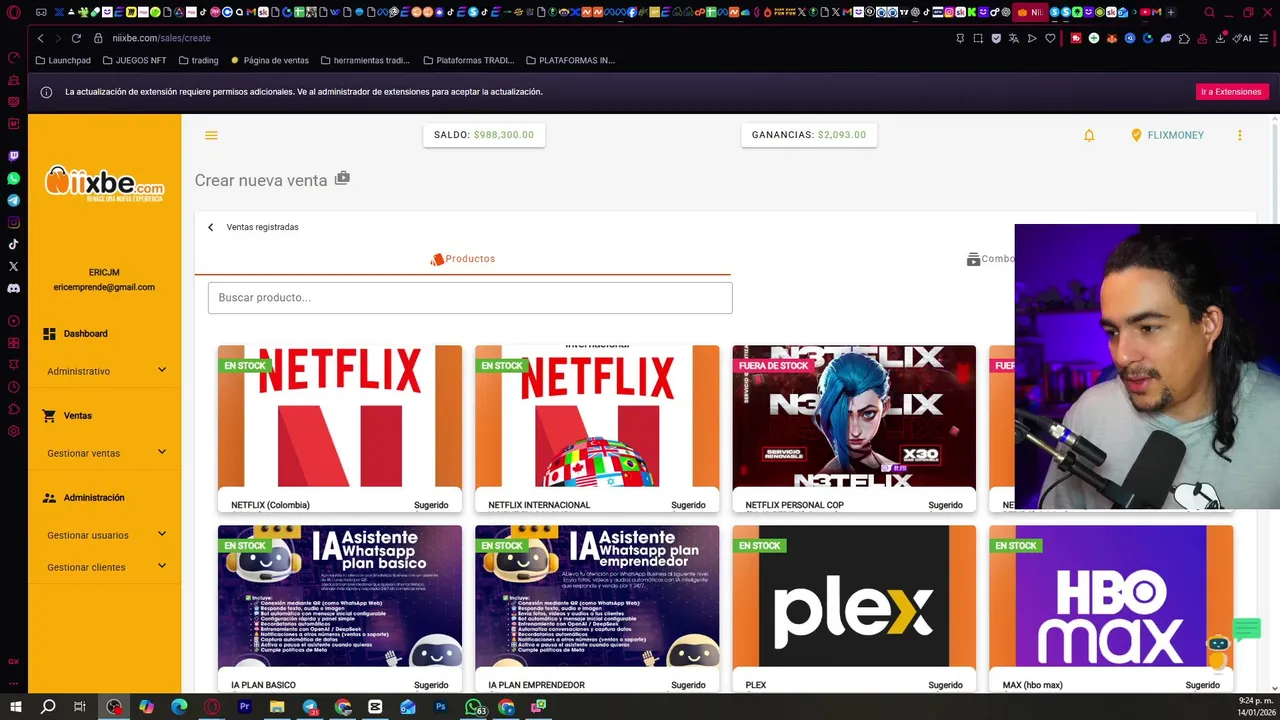Open Telegram in the browser sidebar

[13, 200]
